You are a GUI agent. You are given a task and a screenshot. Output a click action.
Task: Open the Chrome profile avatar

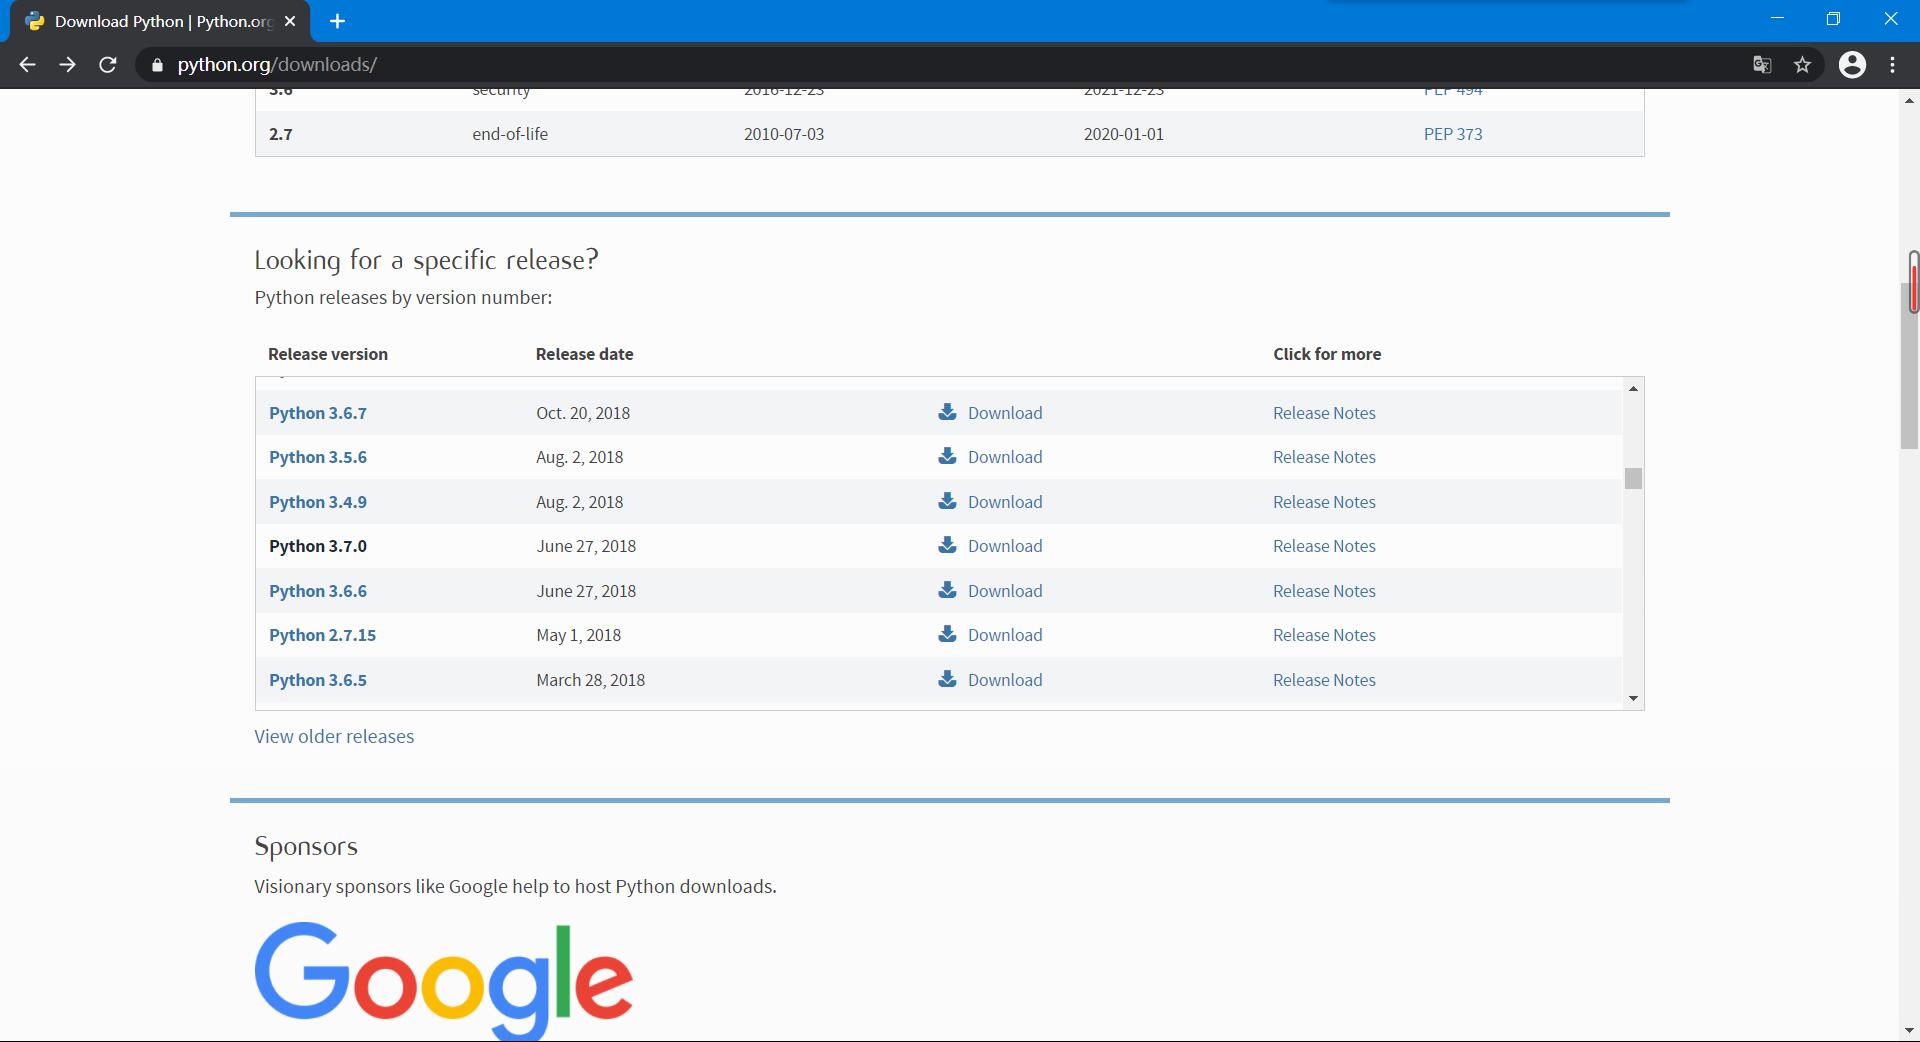[x=1852, y=65]
